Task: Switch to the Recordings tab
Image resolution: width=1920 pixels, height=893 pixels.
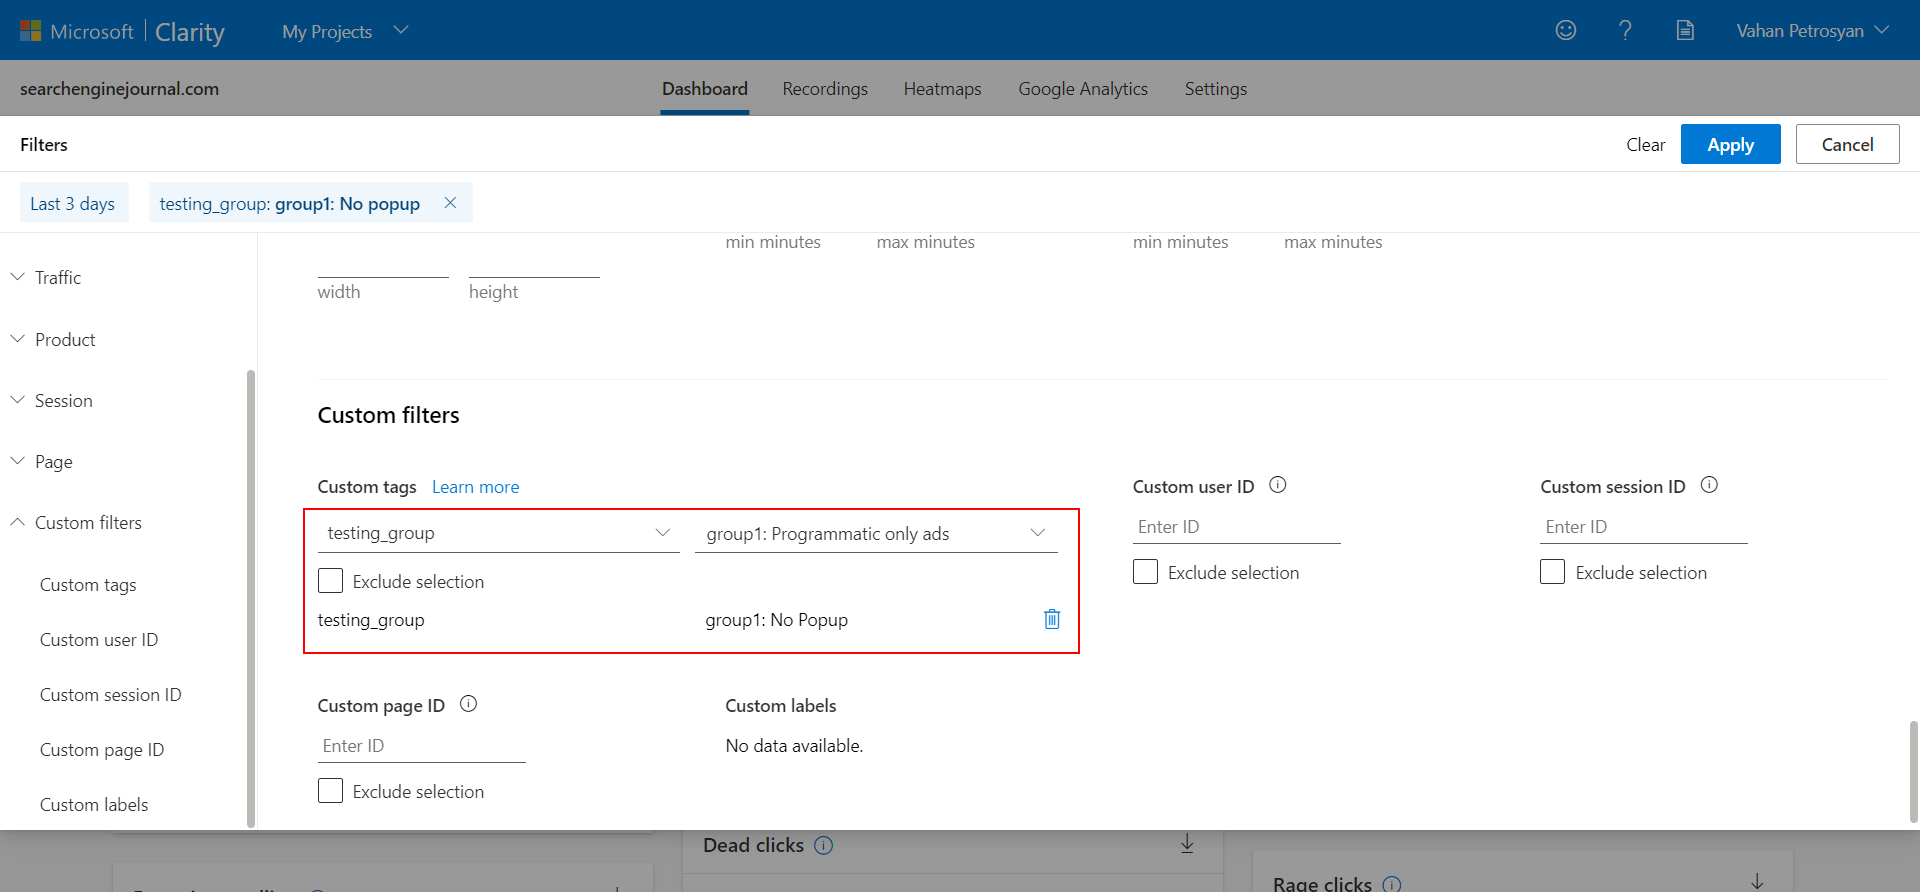Action: coord(824,89)
